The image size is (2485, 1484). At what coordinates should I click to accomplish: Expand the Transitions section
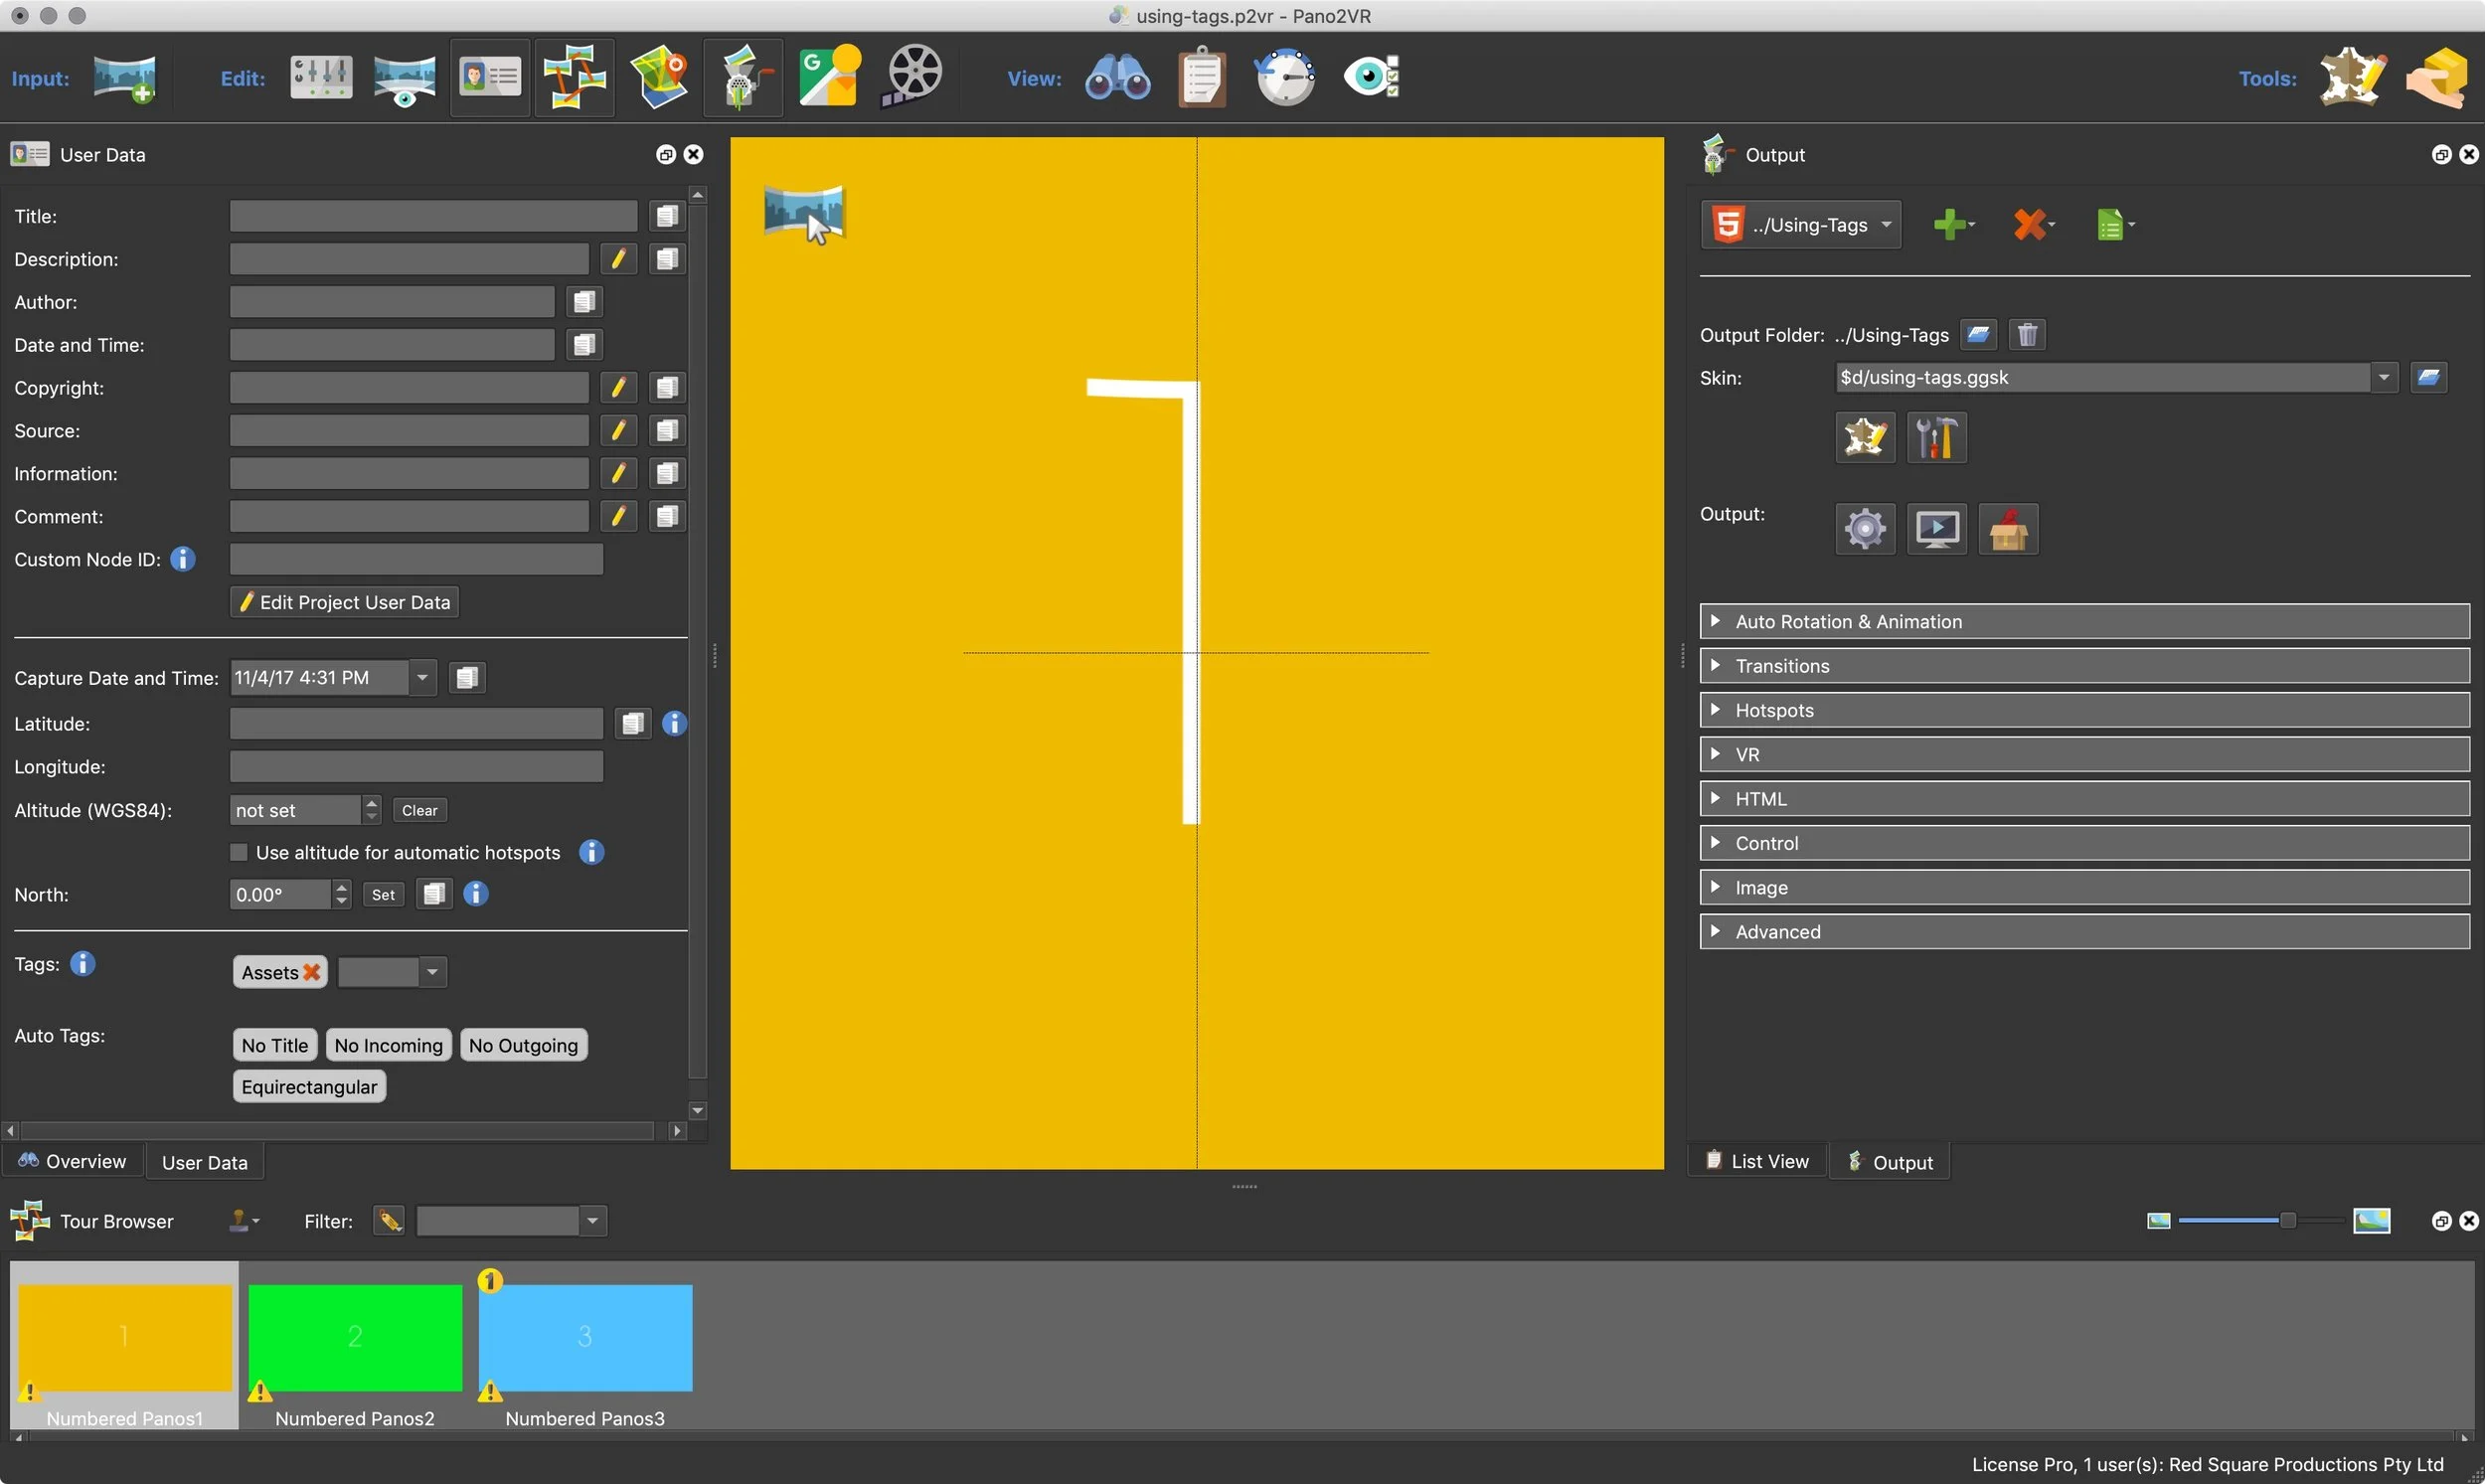[2084, 666]
